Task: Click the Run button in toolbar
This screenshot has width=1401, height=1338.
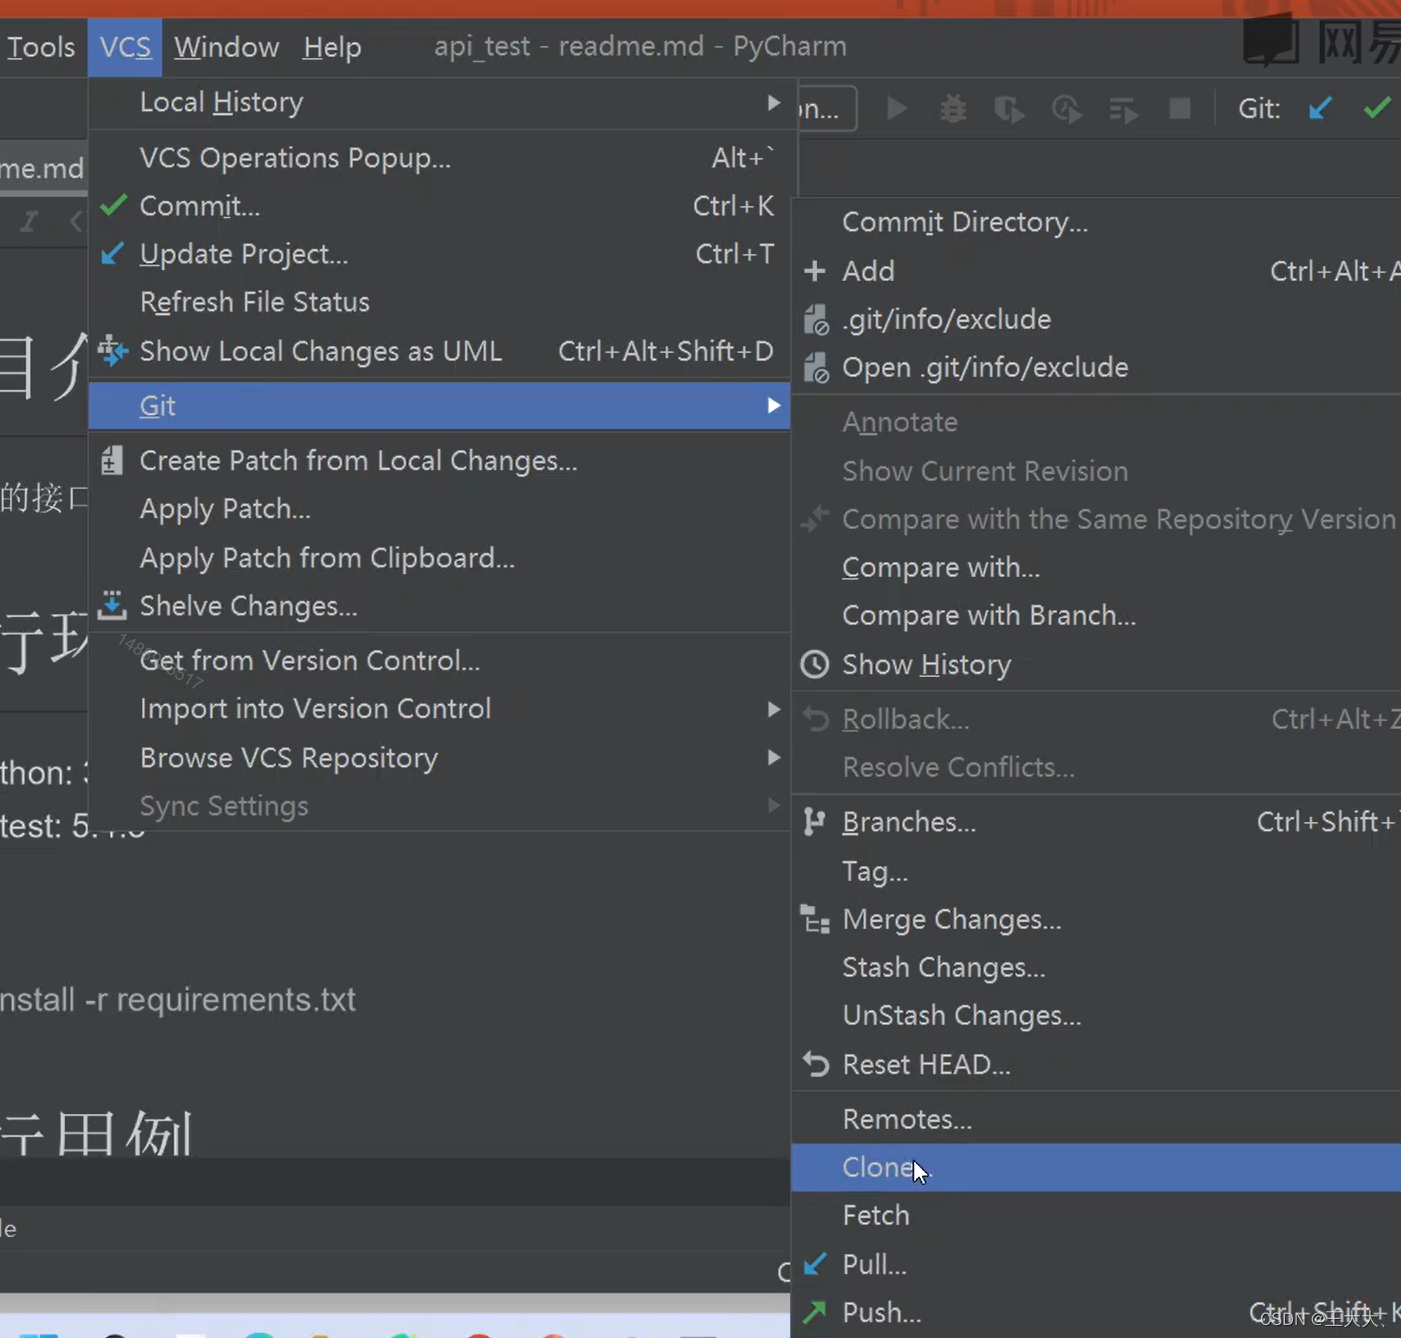Action: [x=897, y=108]
